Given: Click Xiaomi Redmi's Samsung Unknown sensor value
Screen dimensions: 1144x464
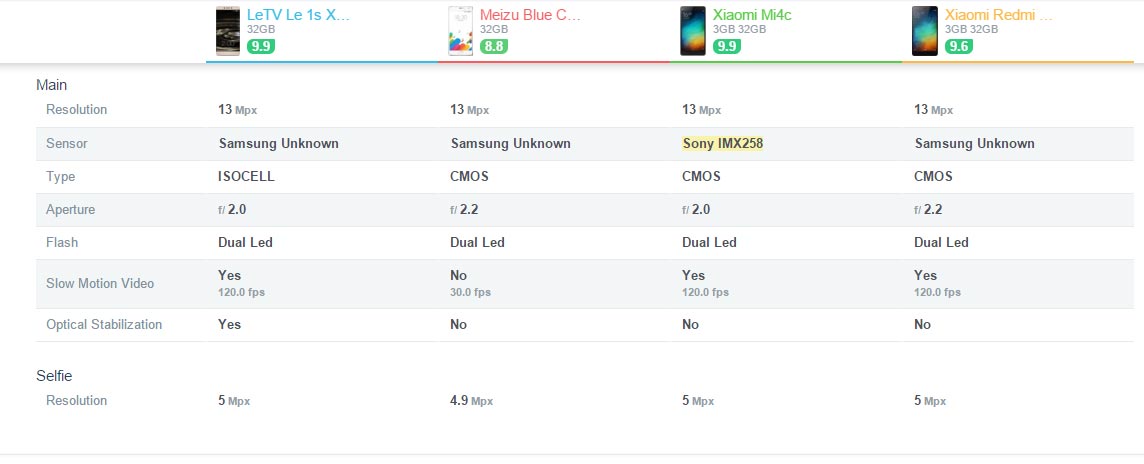Looking at the screenshot, I should pyautogui.click(x=975, y=144).
